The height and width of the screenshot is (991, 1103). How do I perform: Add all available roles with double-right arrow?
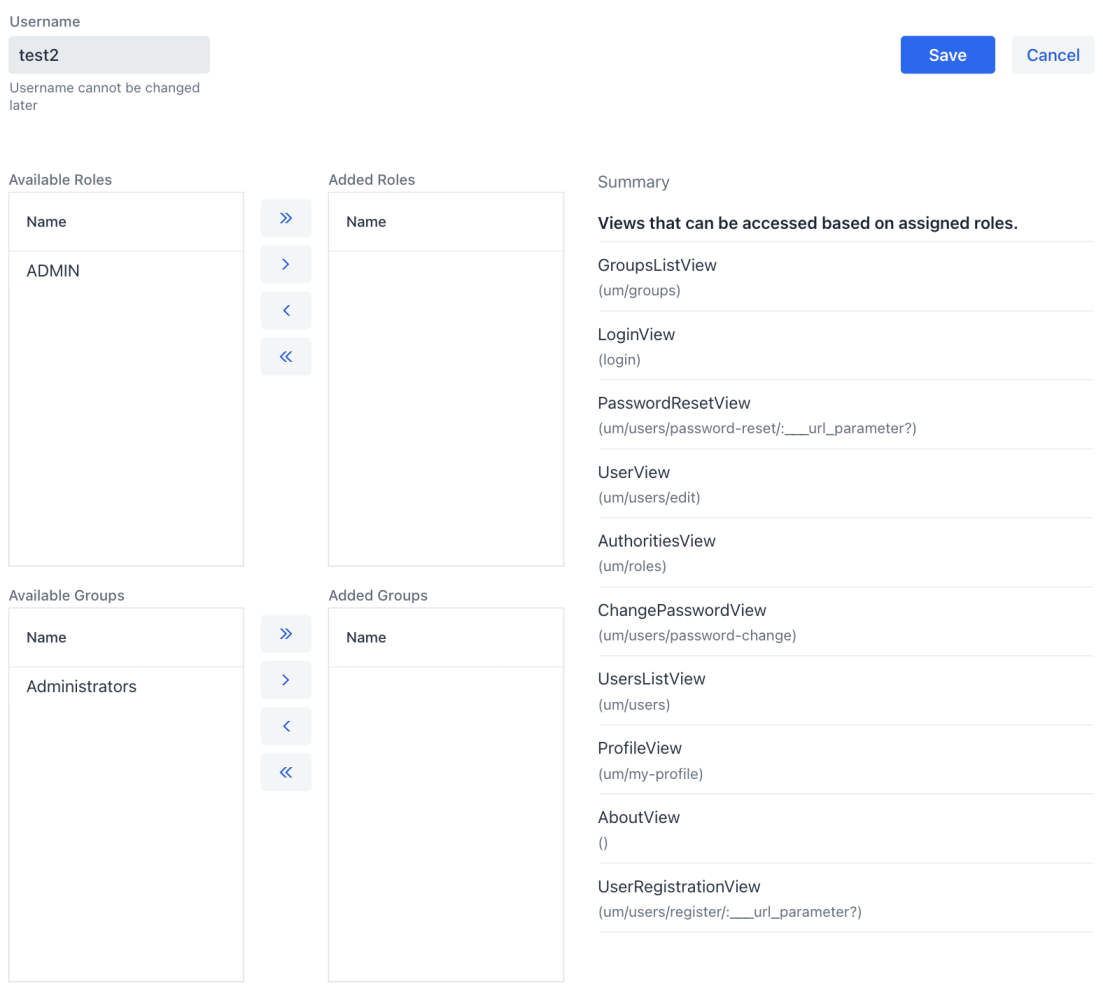coord(286,218)
